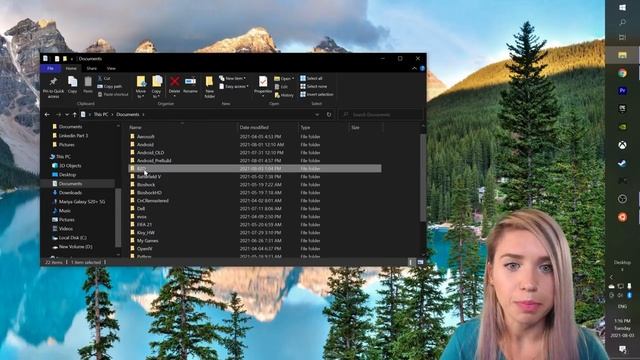The width and height of the screenshot is (640, 360).
Task: Open the Explorer help icon
Action: coord(422,68)
